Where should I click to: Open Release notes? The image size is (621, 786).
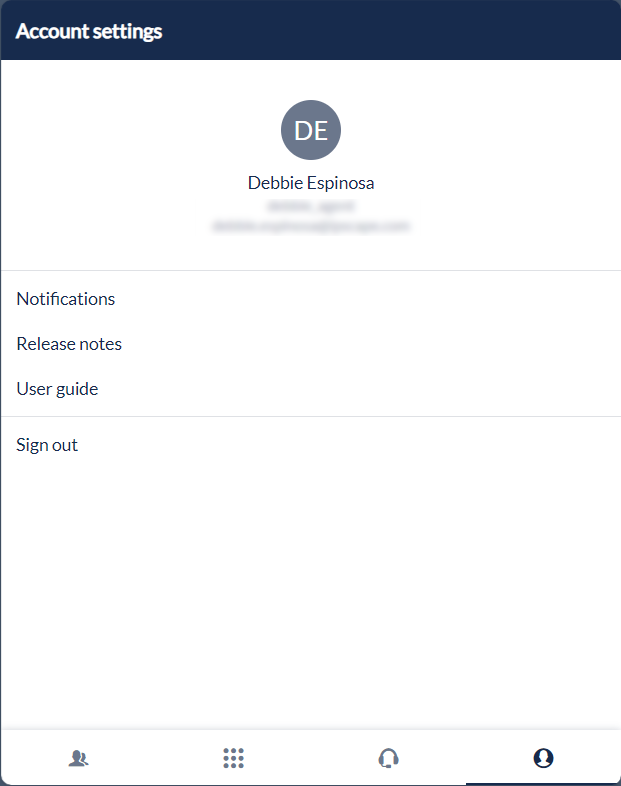tap(69, 344)
